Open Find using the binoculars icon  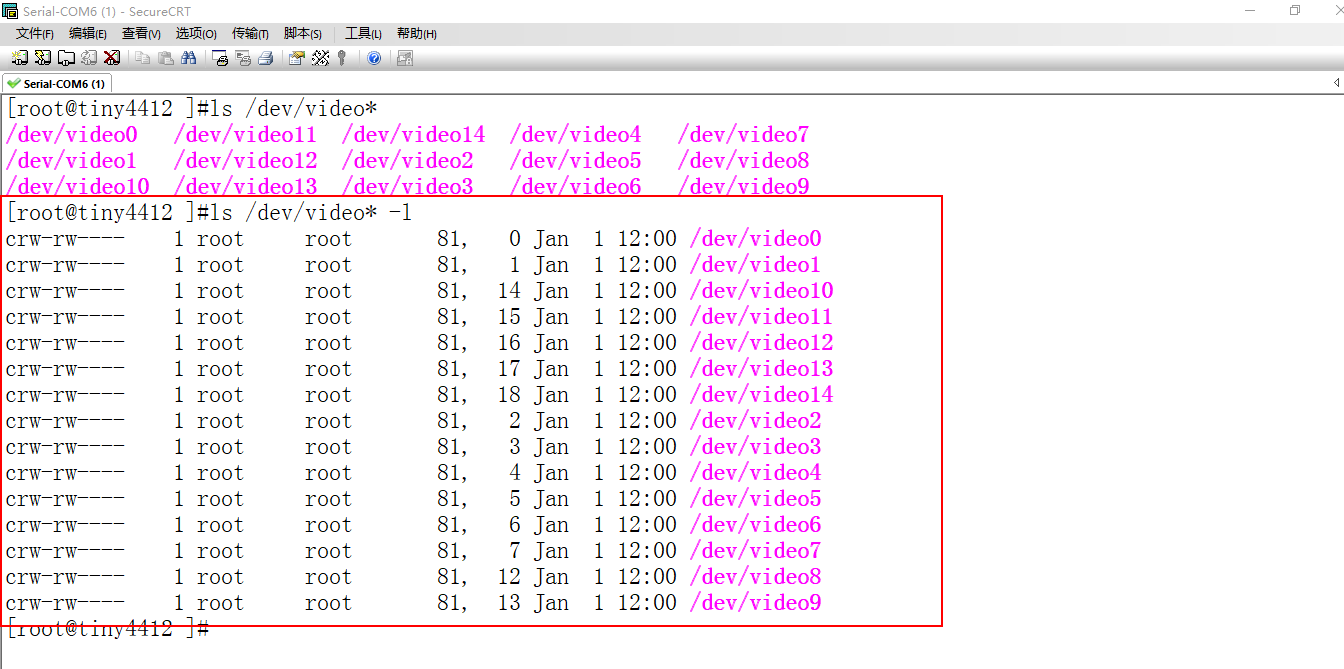click(x=189, y=58)
